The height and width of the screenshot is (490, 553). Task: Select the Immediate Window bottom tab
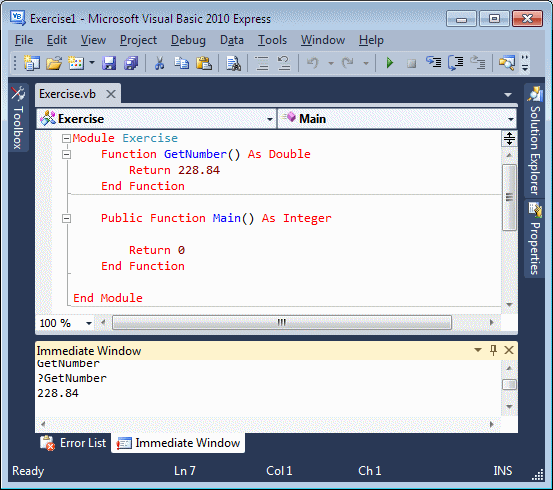(178, 443)
